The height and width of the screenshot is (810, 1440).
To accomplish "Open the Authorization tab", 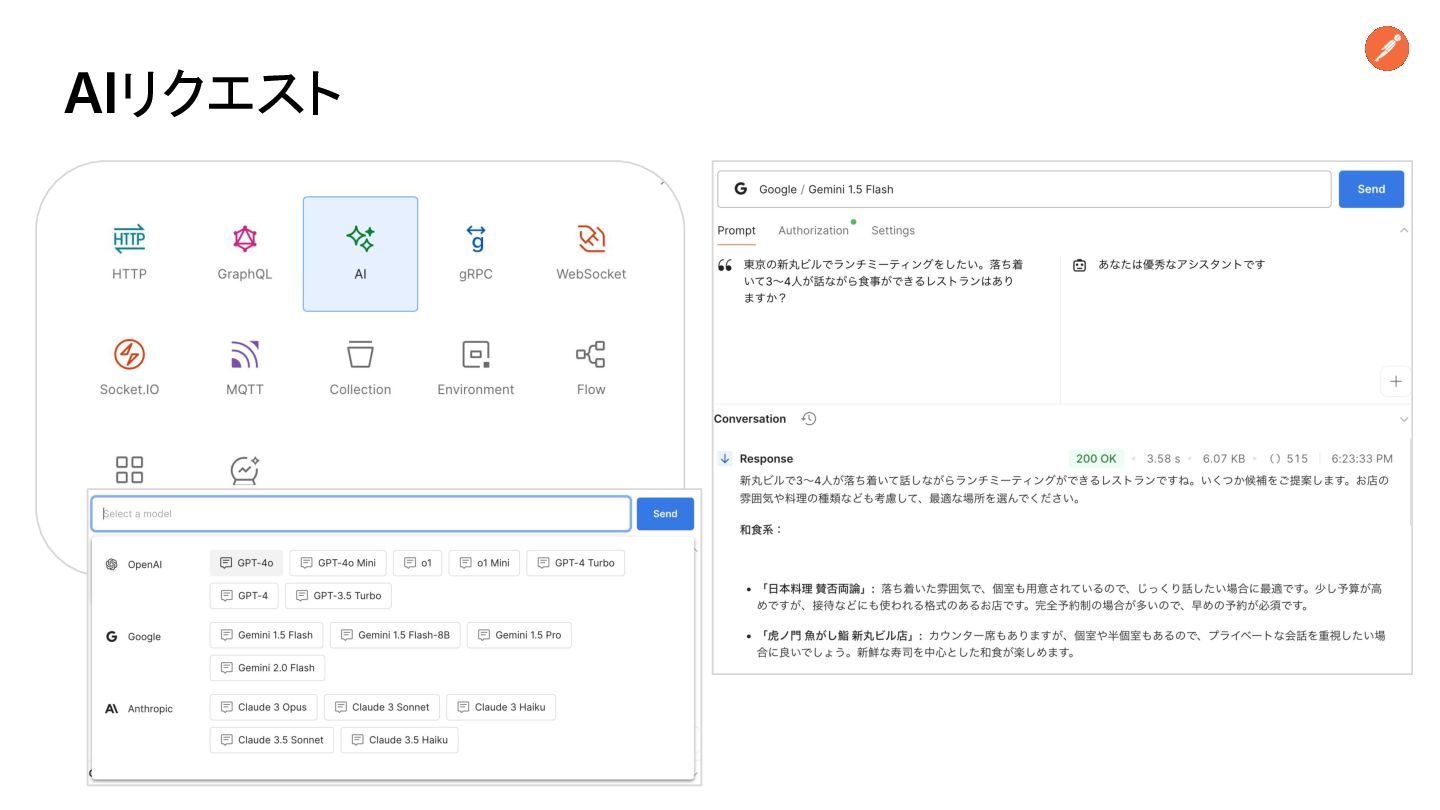I will pos(813,230).
